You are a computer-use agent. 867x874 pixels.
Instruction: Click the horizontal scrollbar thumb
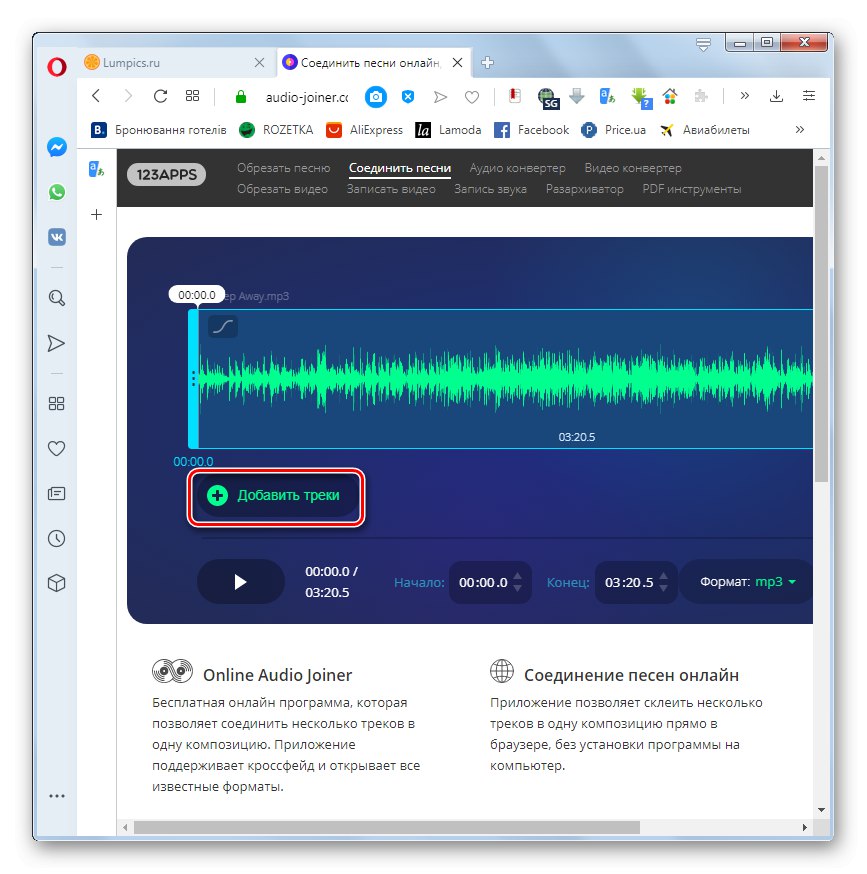[386, 828]
